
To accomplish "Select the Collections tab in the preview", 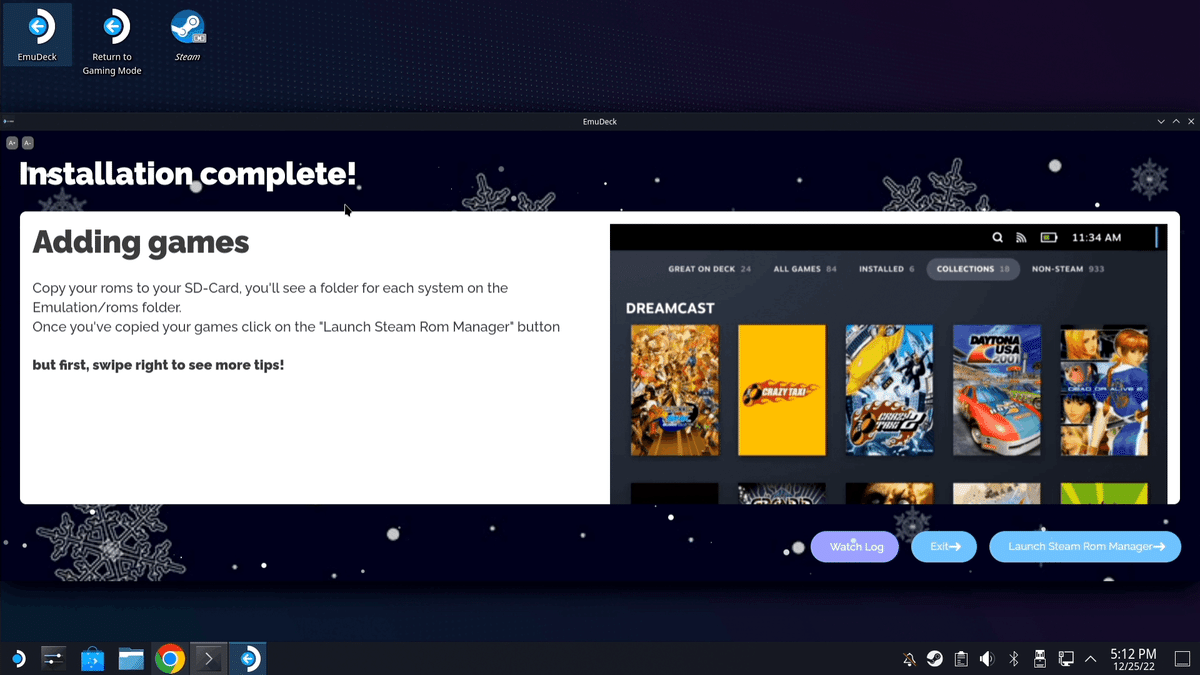I will (x=973, y=269).
